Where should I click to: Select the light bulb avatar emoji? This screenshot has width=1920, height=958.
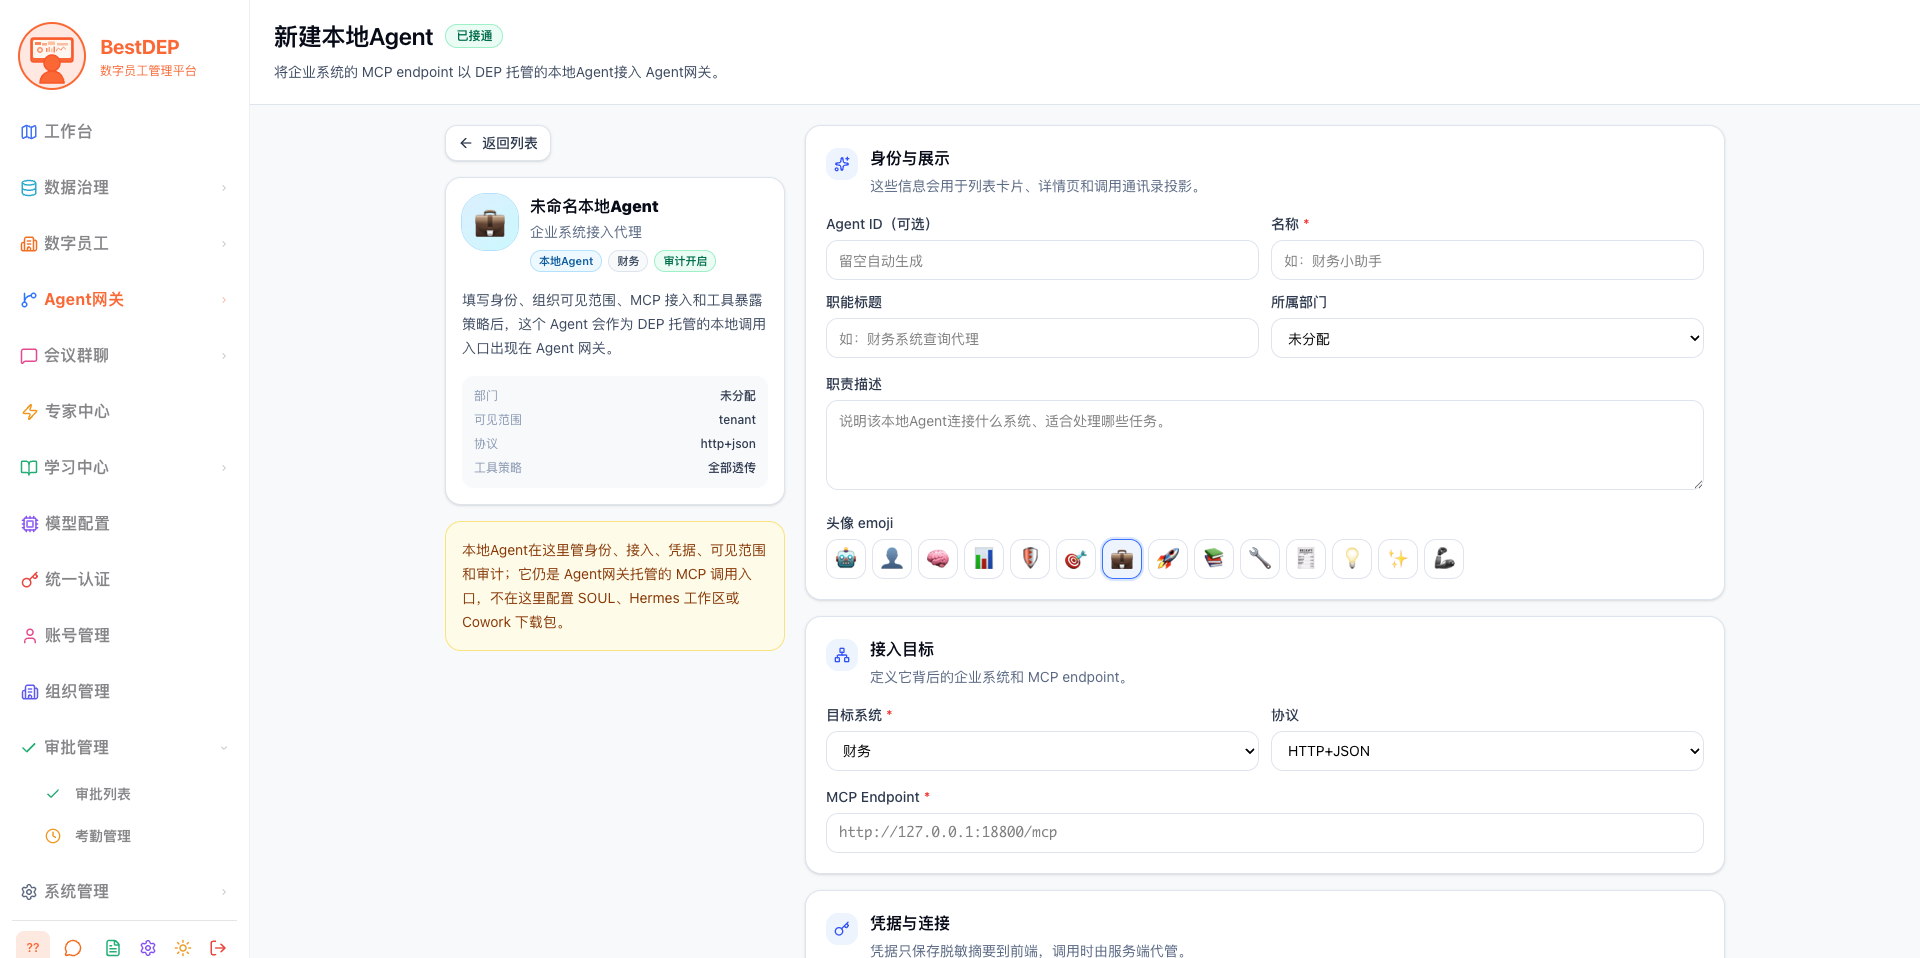click(x=1352, y=559)
